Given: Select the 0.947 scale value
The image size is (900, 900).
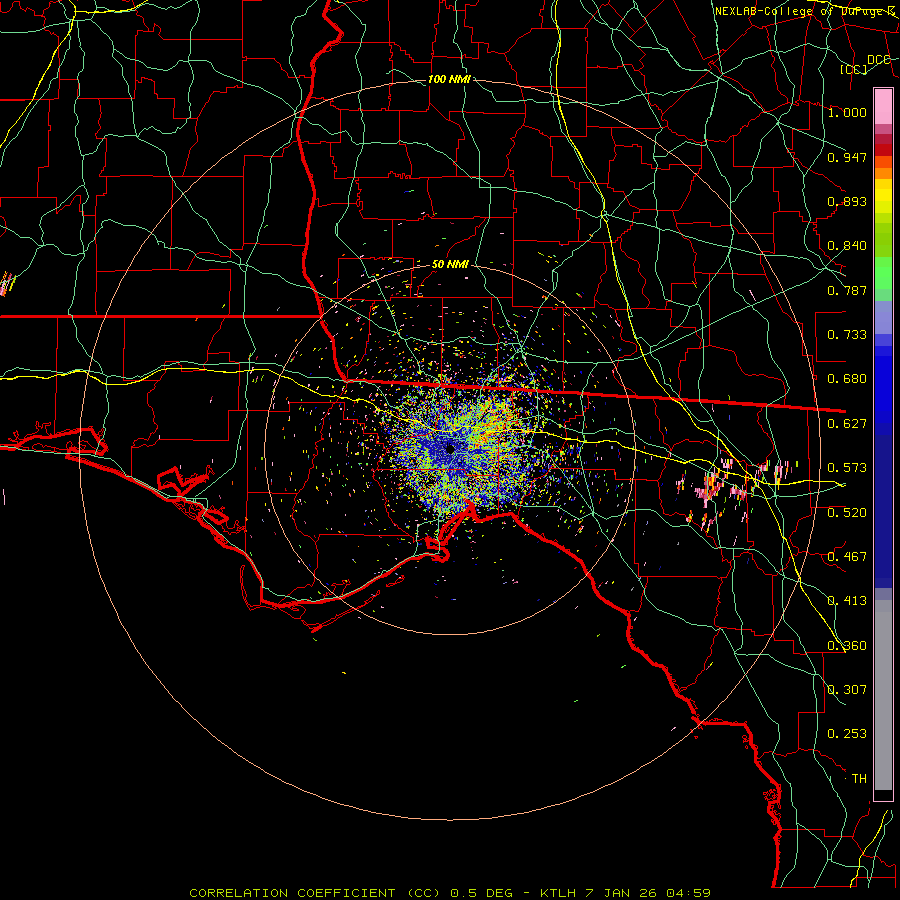Looking at the screenshot, I should [847, 157].
